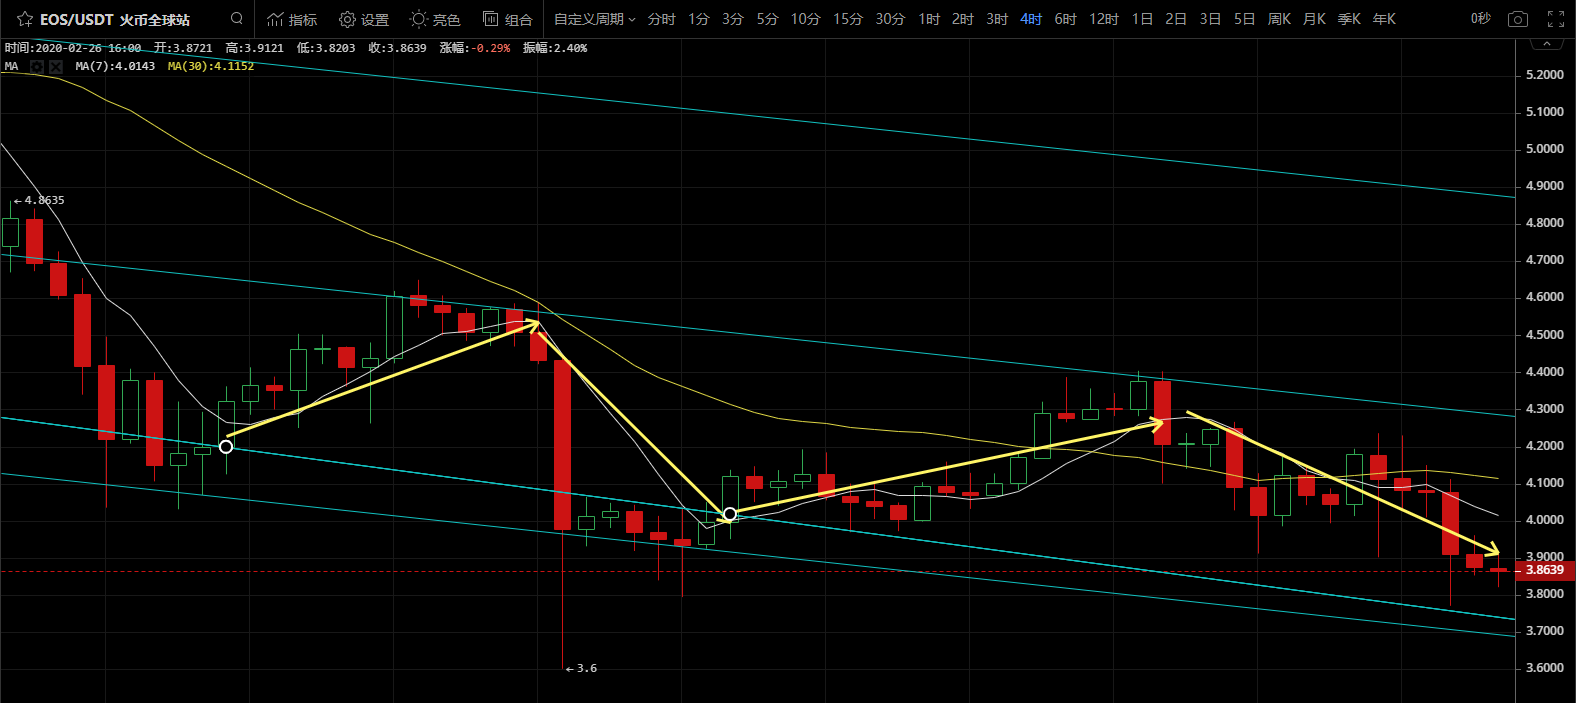Image resolution: width=1576 pixels, height=703 pixels.
Task: Remove the MA indicator with the X
Action: tap(56, 66)
